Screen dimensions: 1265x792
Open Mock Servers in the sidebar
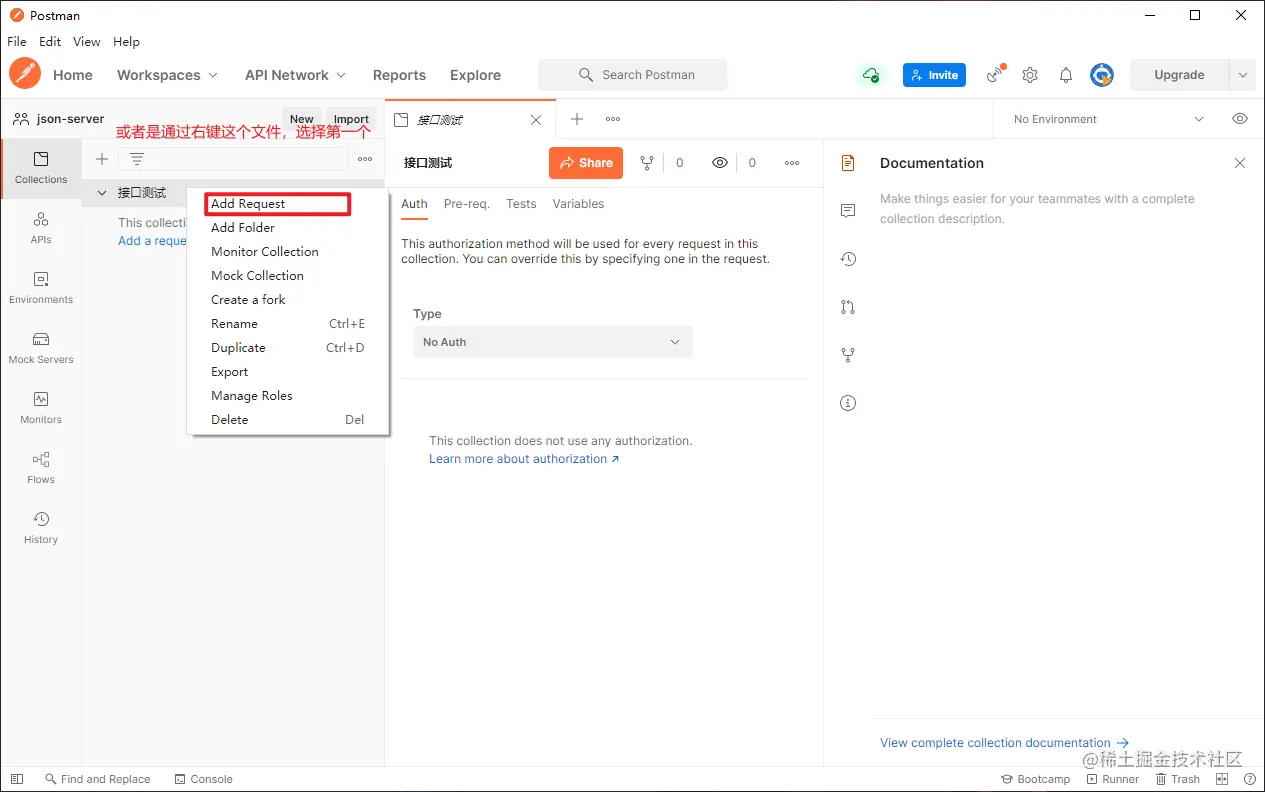[x=41, y=347]
